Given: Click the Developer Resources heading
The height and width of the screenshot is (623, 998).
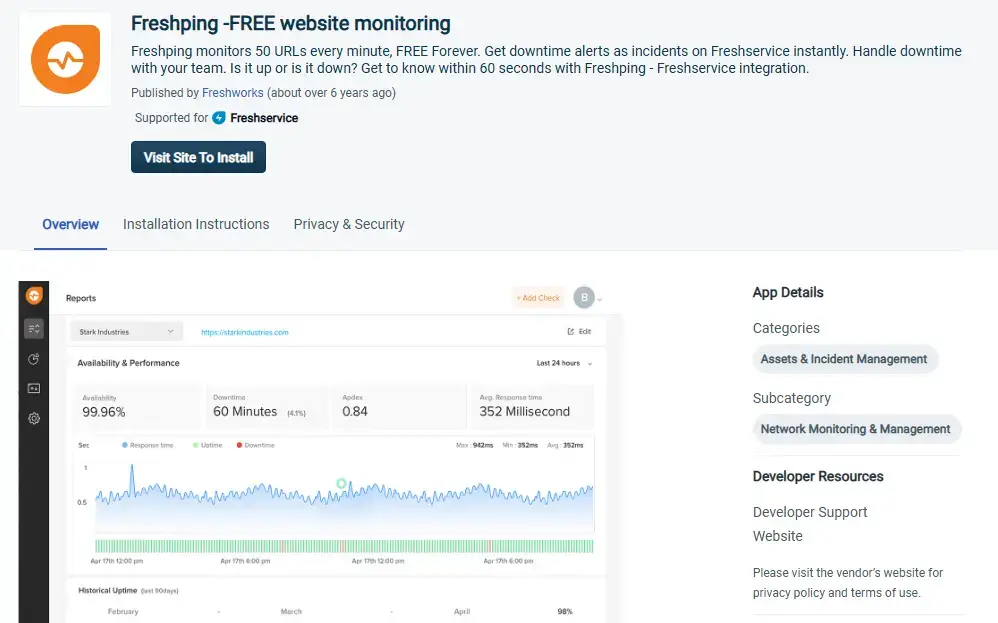Looking at the screenshot, I should point(818,476).
